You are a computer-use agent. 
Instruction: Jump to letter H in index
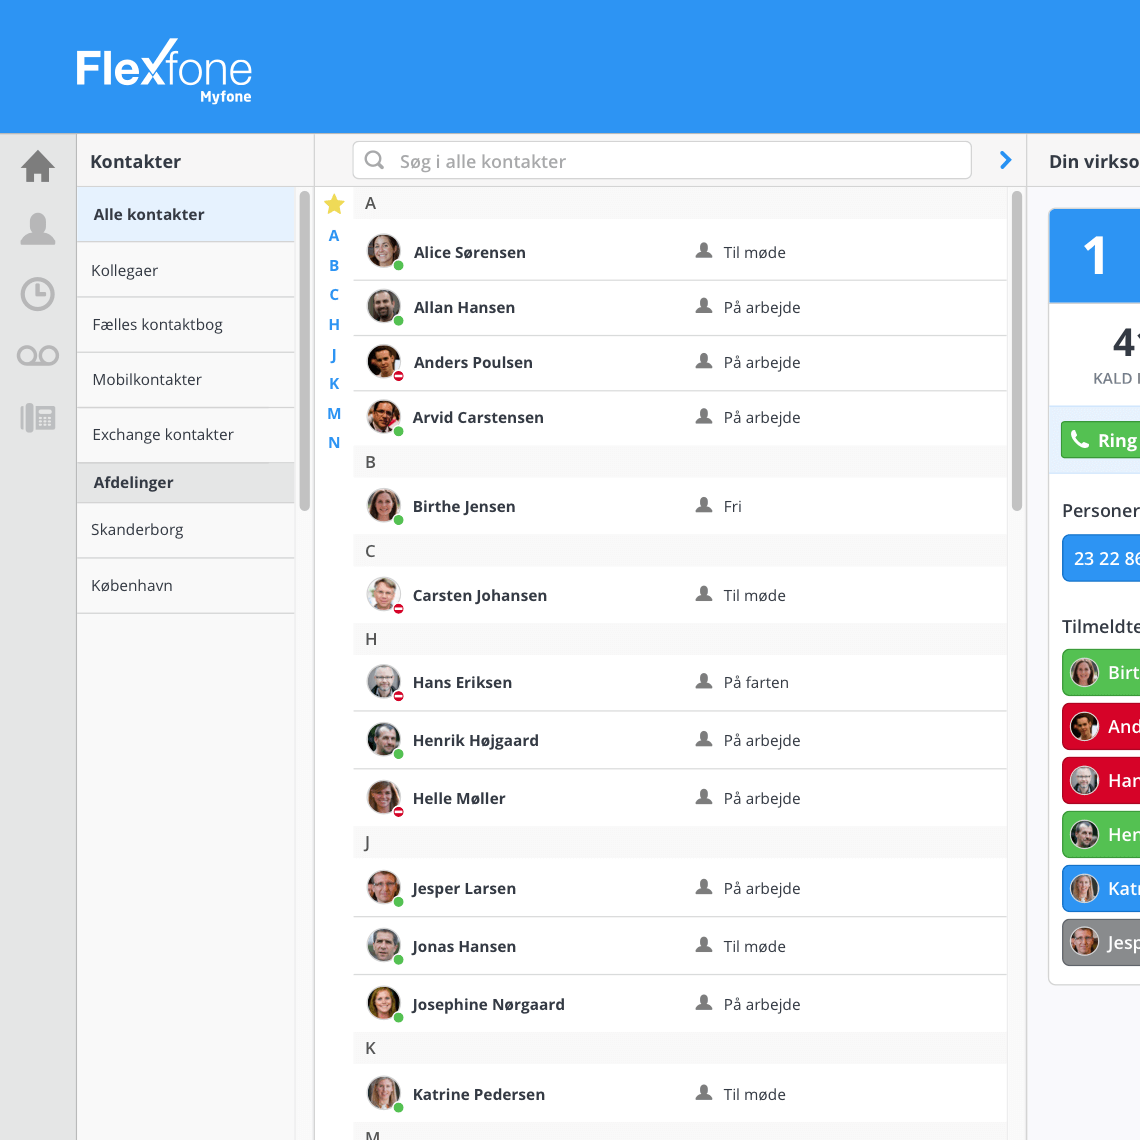pos(334,324)
